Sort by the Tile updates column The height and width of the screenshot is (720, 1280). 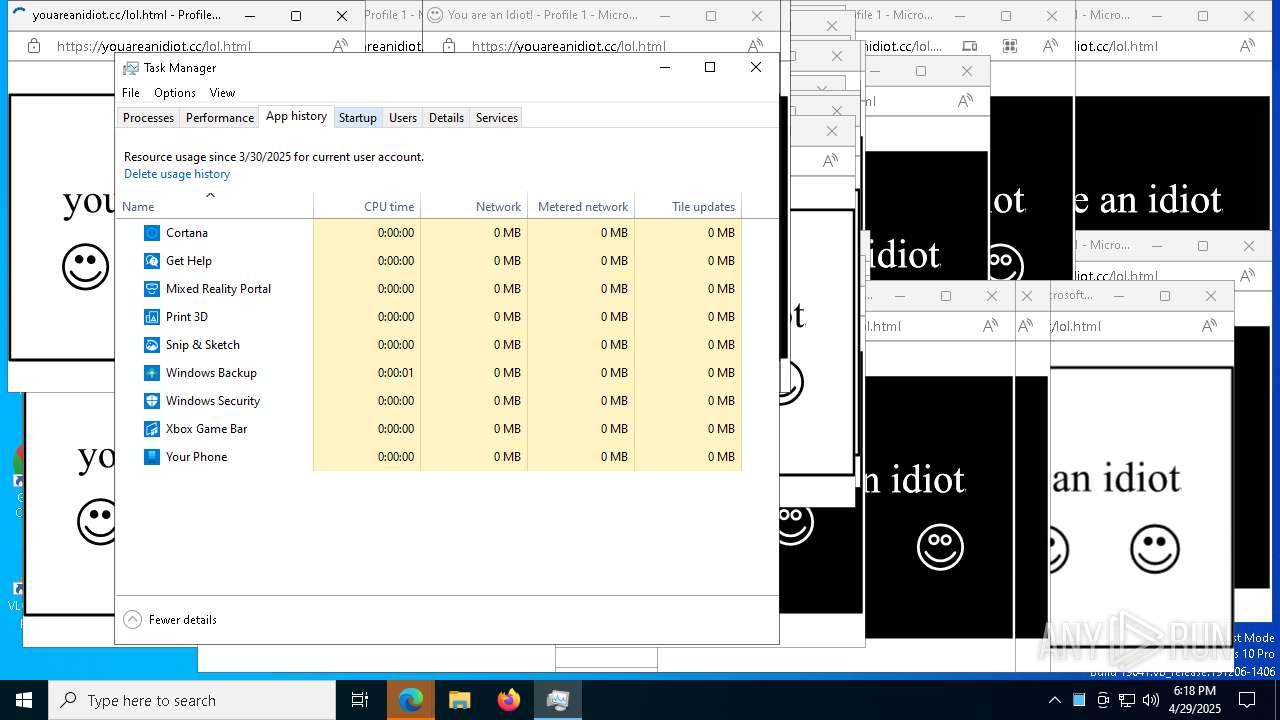click(688, 206)
